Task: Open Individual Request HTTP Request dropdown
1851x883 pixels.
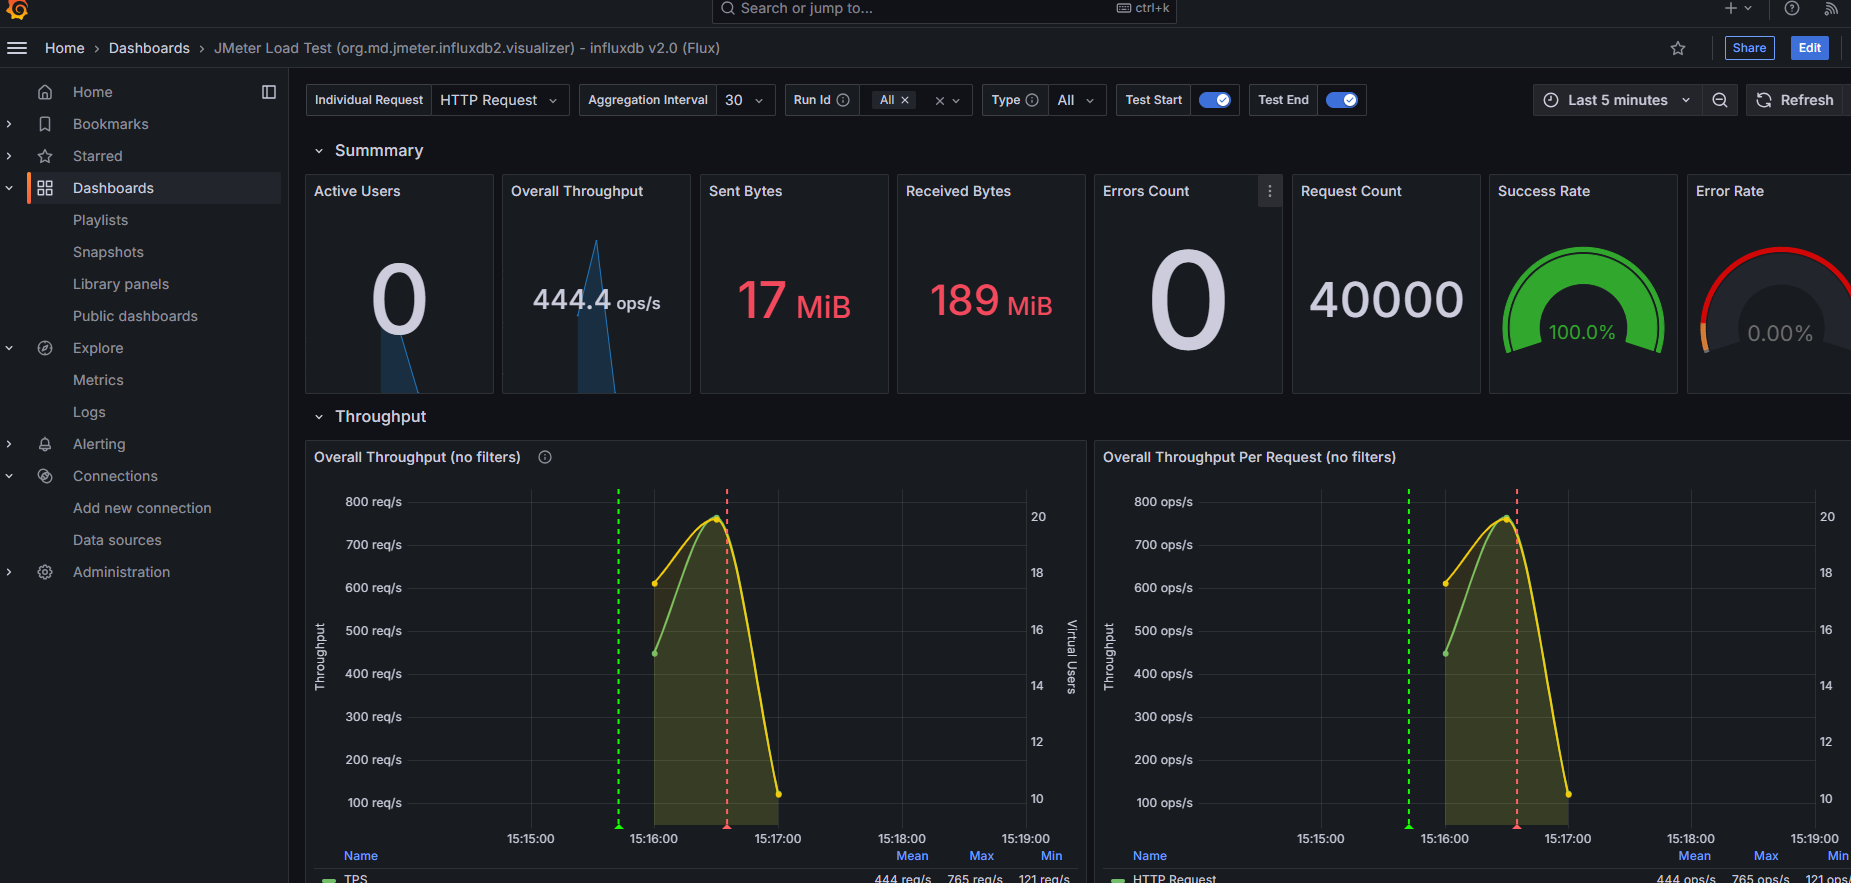Action: 500,100
